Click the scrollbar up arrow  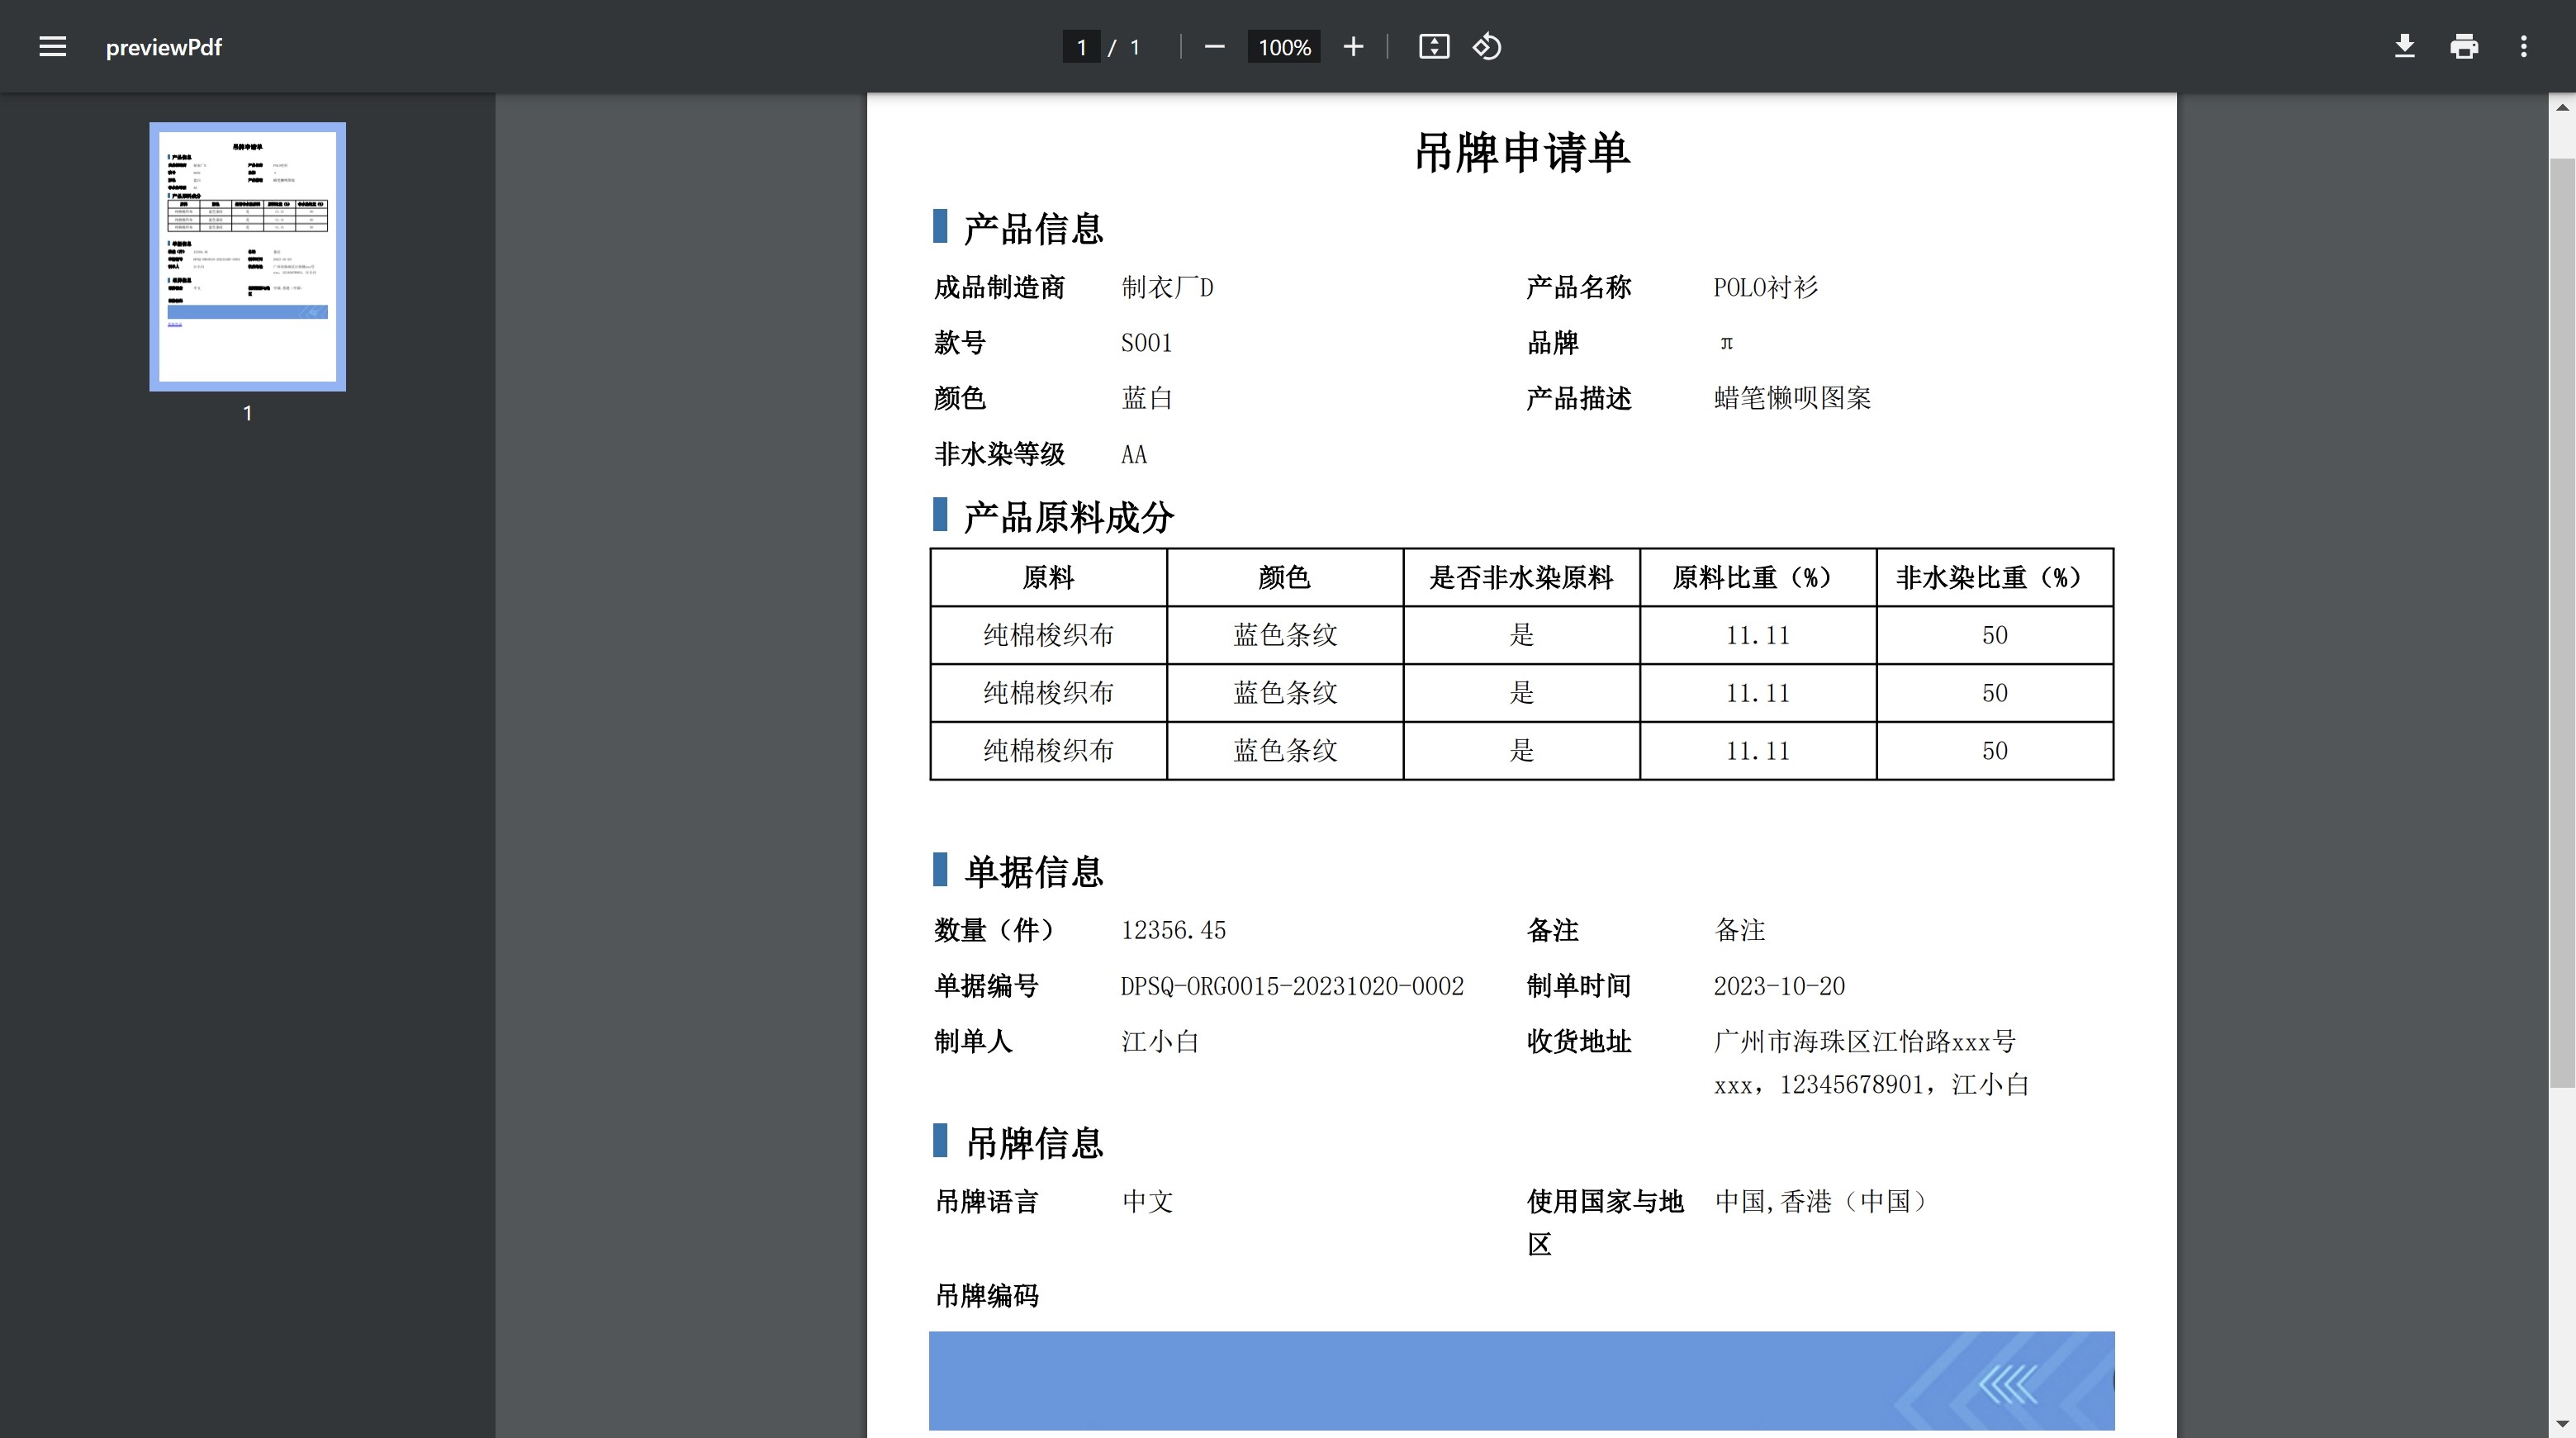point(2561,107)
